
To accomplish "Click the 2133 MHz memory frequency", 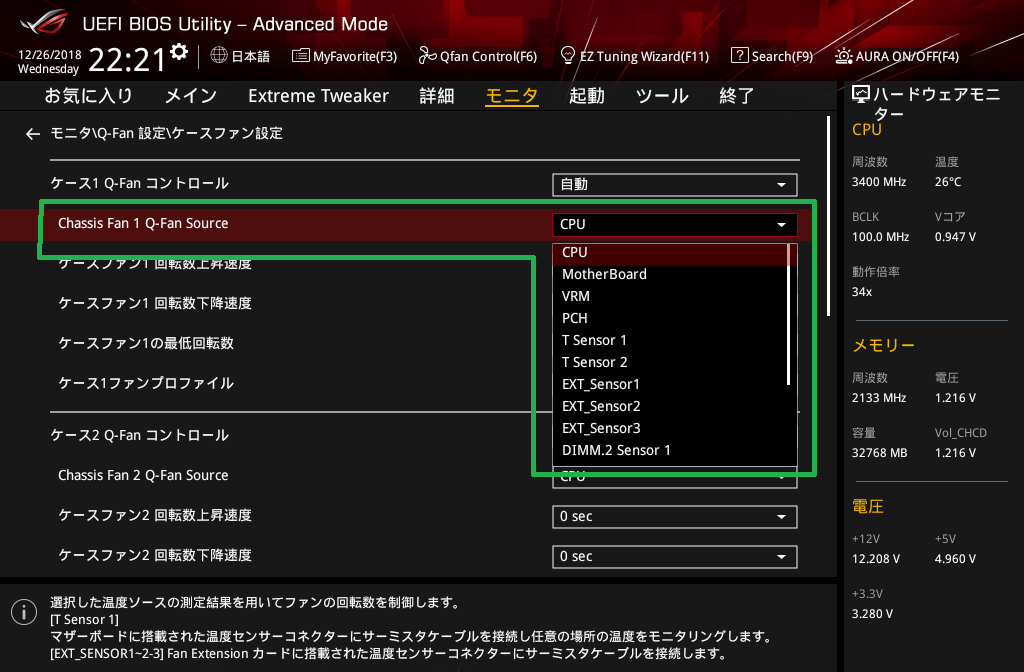I will tap(878, 398).
